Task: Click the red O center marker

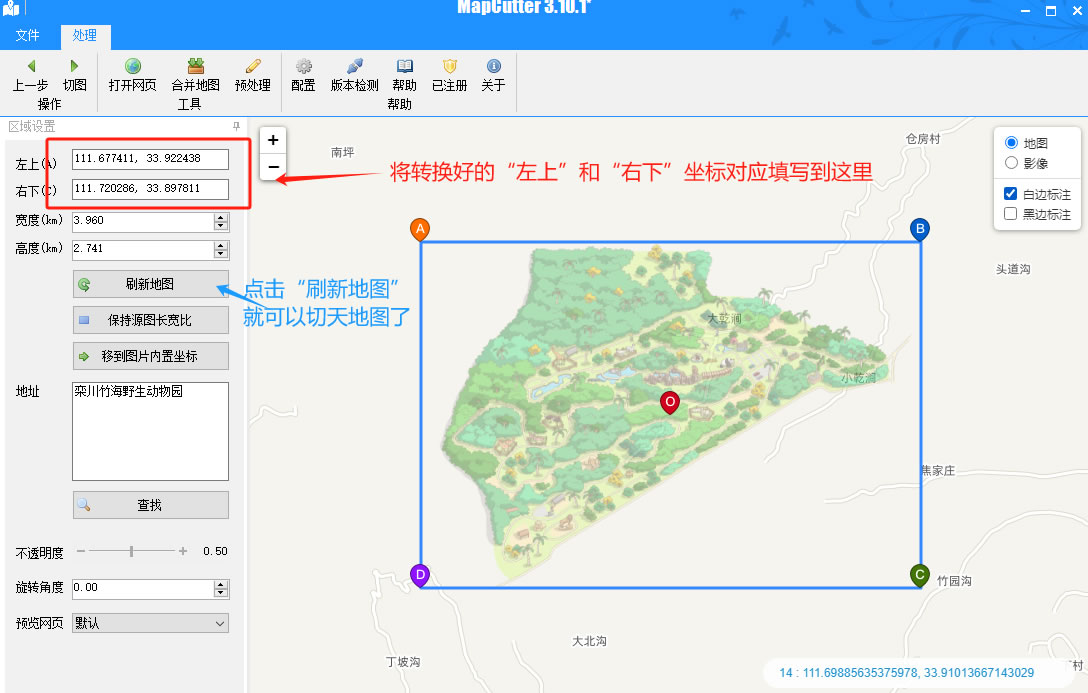Action: 670,402
